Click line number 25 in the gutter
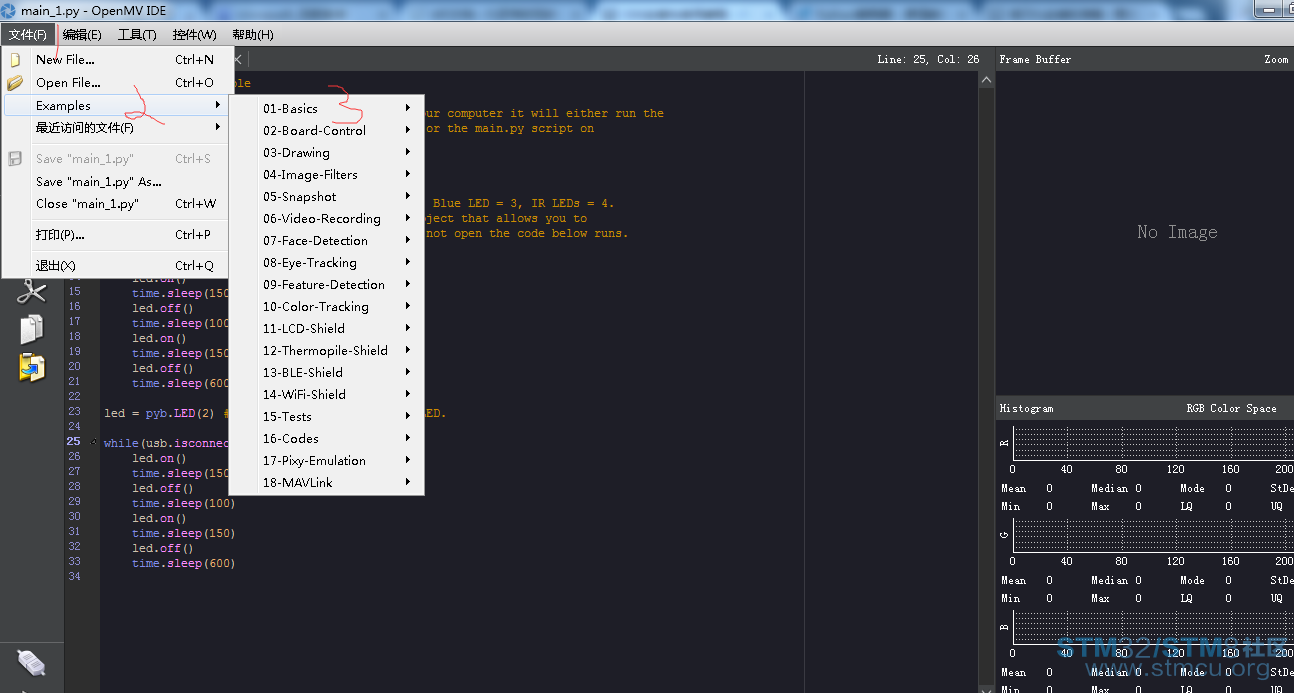The width and height of the screenshot is (1294, 693). 74,441
